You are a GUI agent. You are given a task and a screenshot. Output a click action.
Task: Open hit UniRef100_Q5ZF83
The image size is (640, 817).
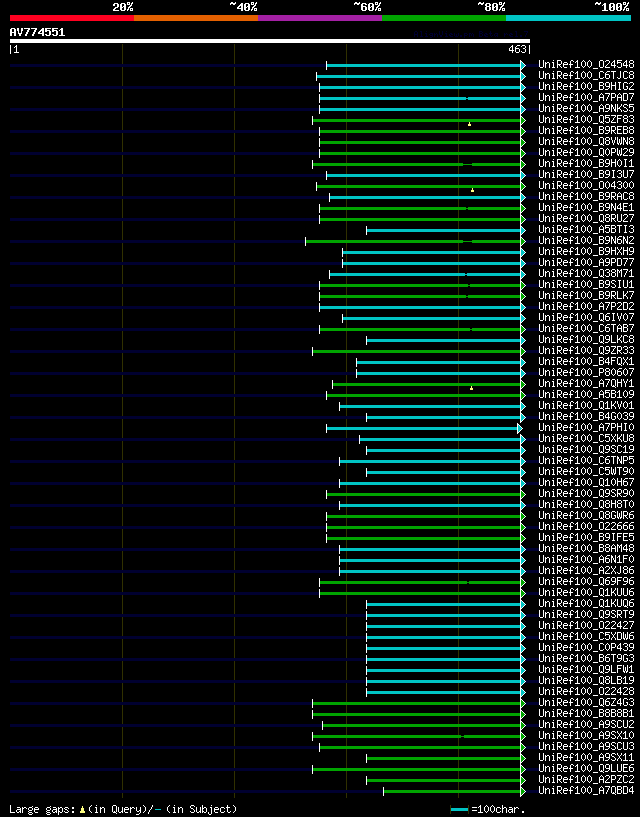click(x=586, y=119)
